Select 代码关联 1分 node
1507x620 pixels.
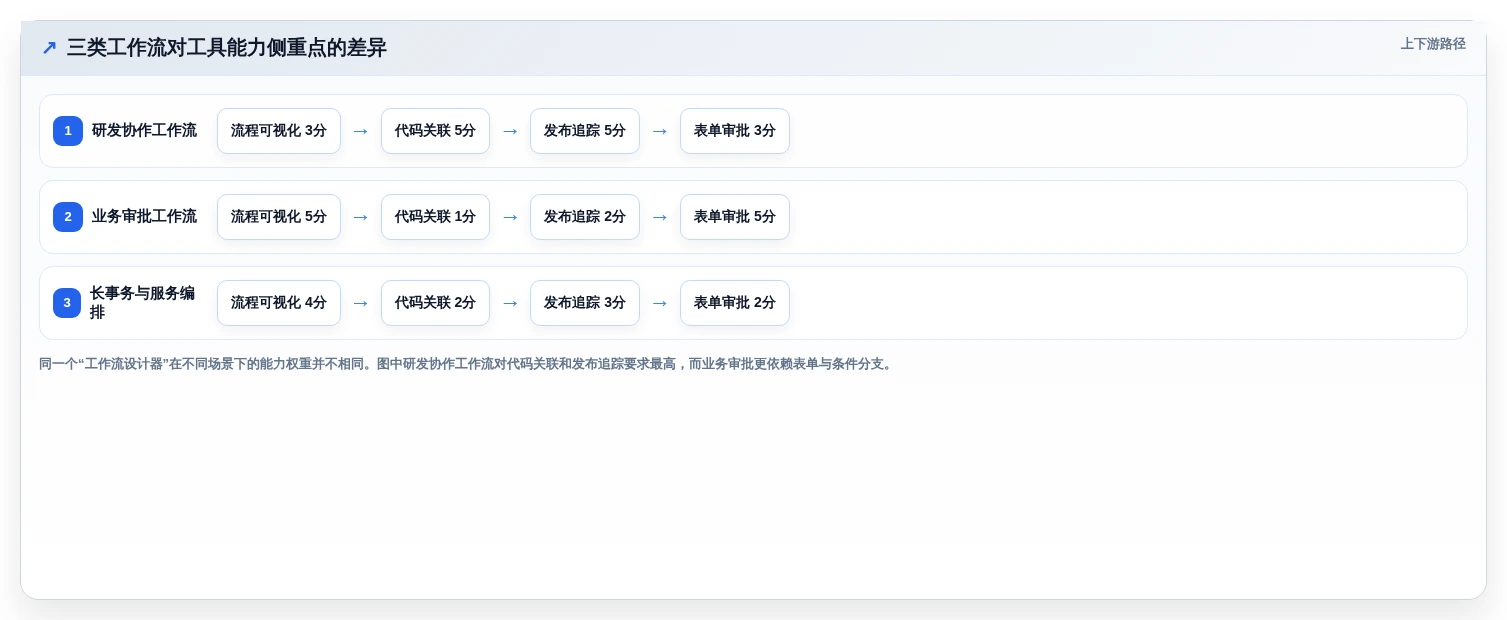pyautogui.click(x=435, y=217)
